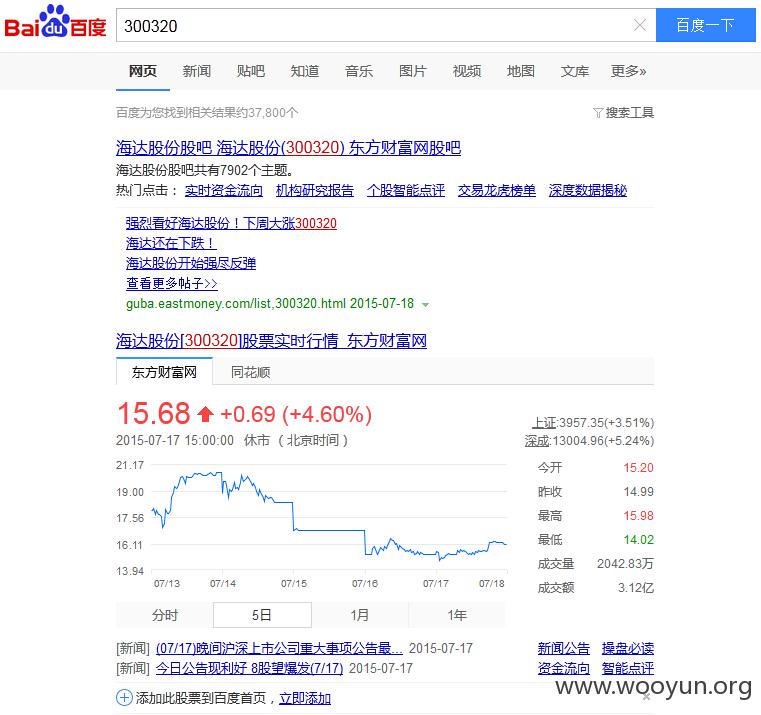
Task: Click the 成交额 value 3.12亿
Action: (x=636, y=588)
